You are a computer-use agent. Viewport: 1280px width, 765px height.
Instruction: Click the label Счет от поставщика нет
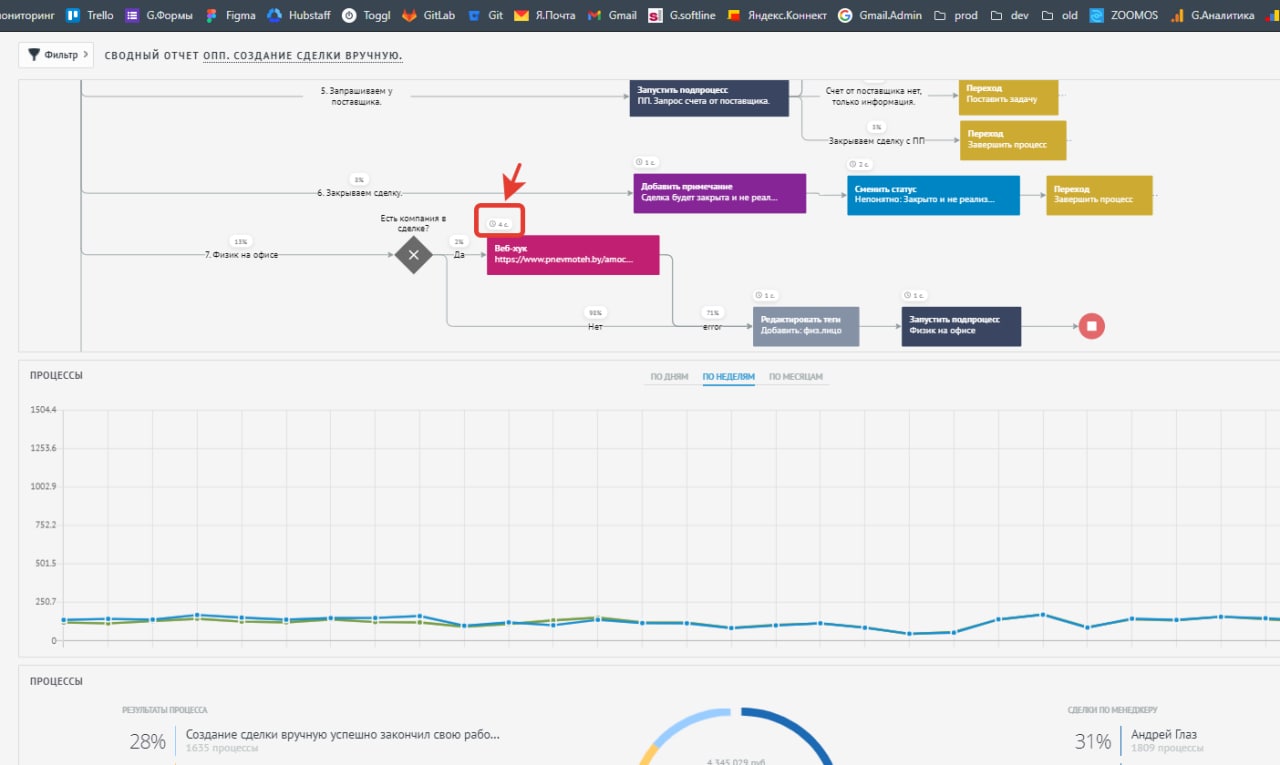[x=872, y=96]
